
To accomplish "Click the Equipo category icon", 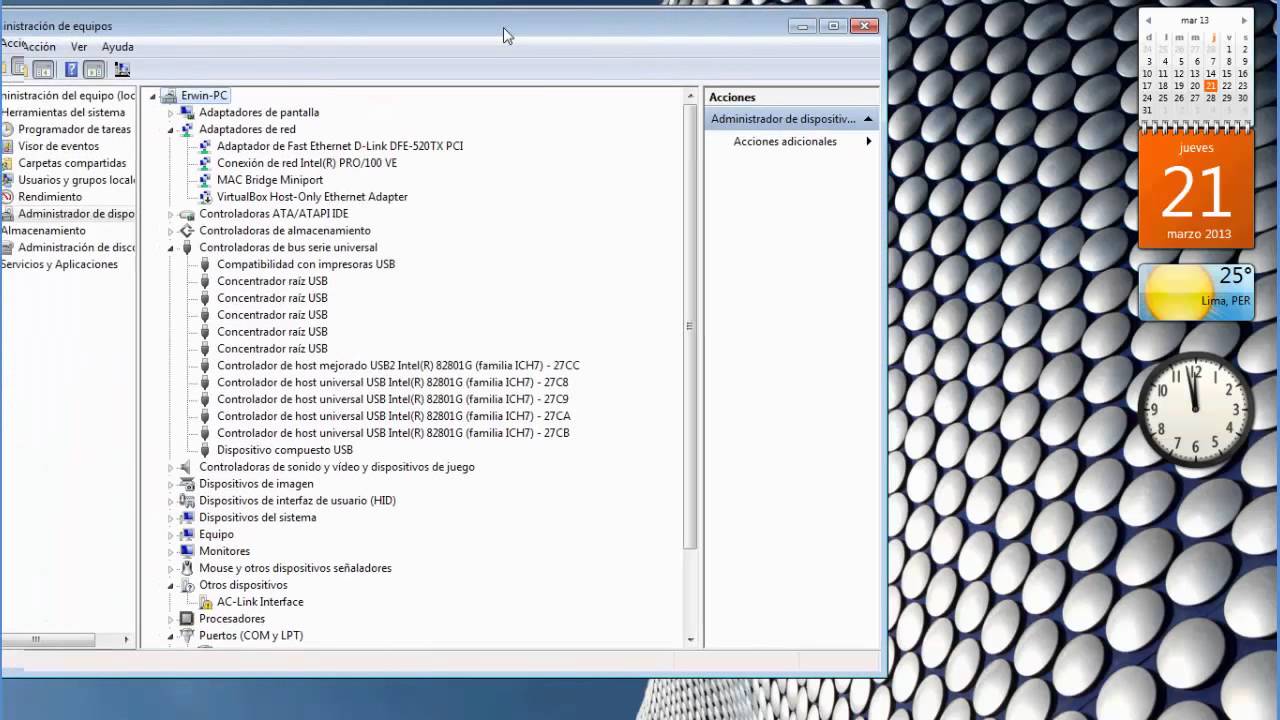I will (187, 534).
